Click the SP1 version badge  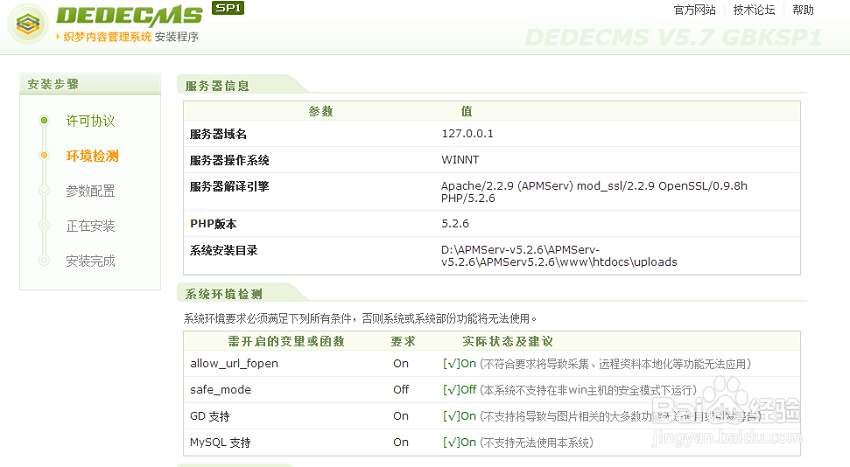coord(228,8)
